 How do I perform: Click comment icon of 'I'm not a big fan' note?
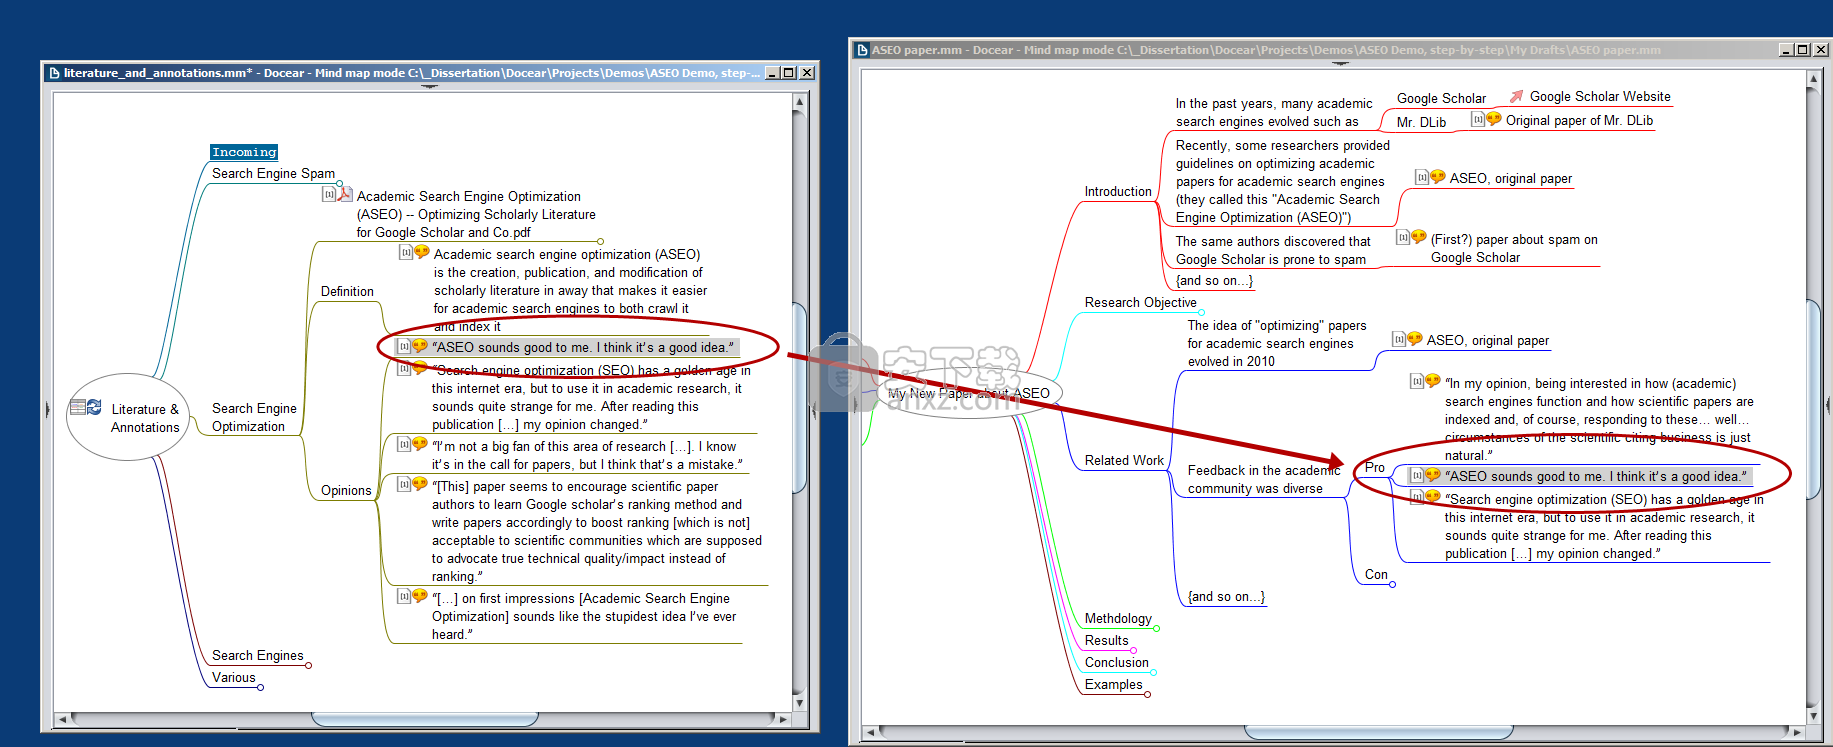tap(419, 444)
